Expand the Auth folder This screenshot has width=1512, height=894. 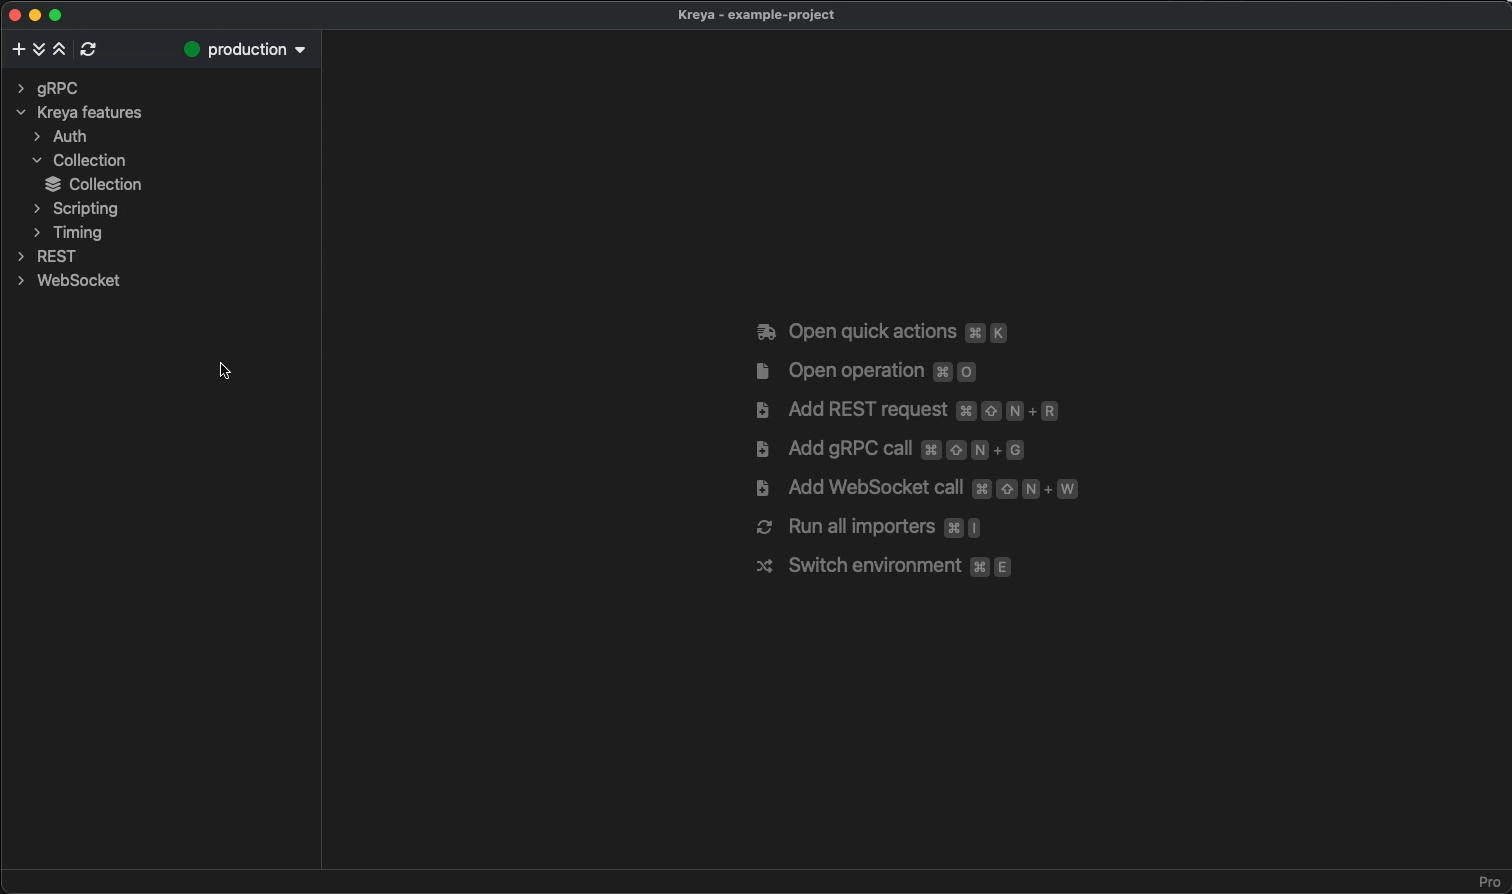point(37,136)
